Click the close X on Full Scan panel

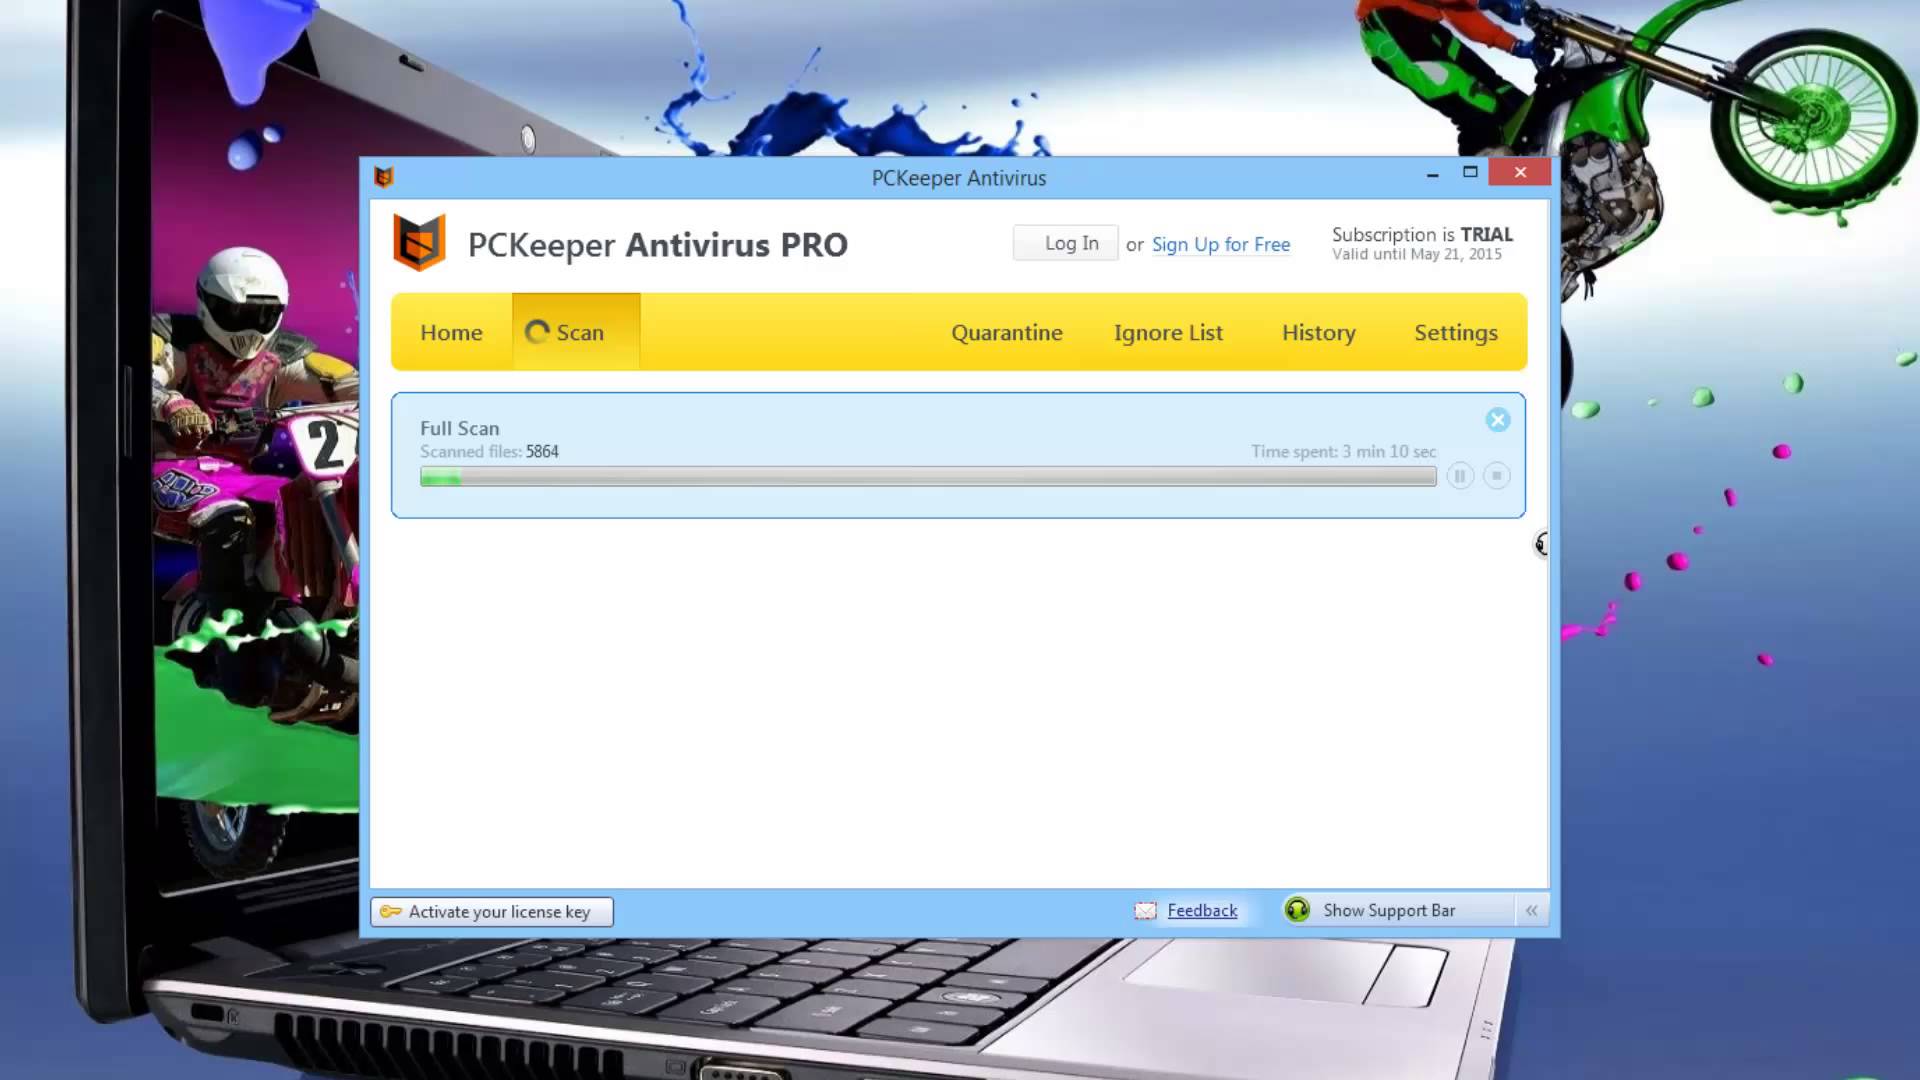1497,419
